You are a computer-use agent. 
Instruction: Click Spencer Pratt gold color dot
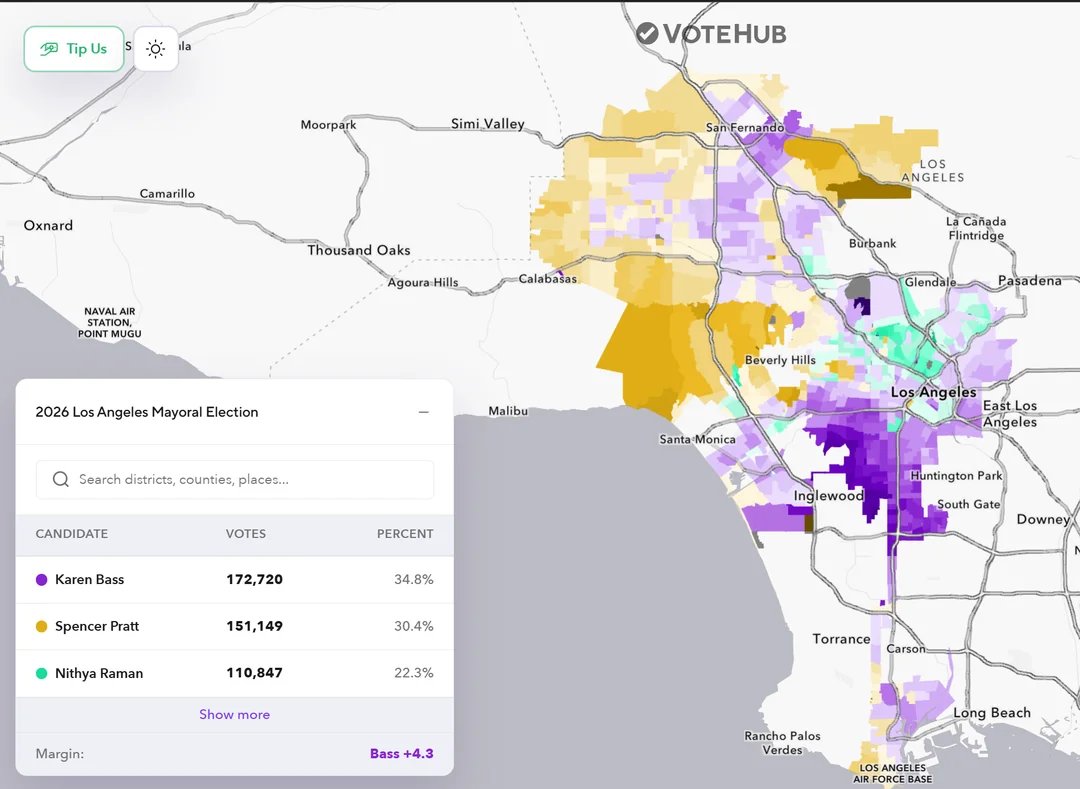point(41,627)
